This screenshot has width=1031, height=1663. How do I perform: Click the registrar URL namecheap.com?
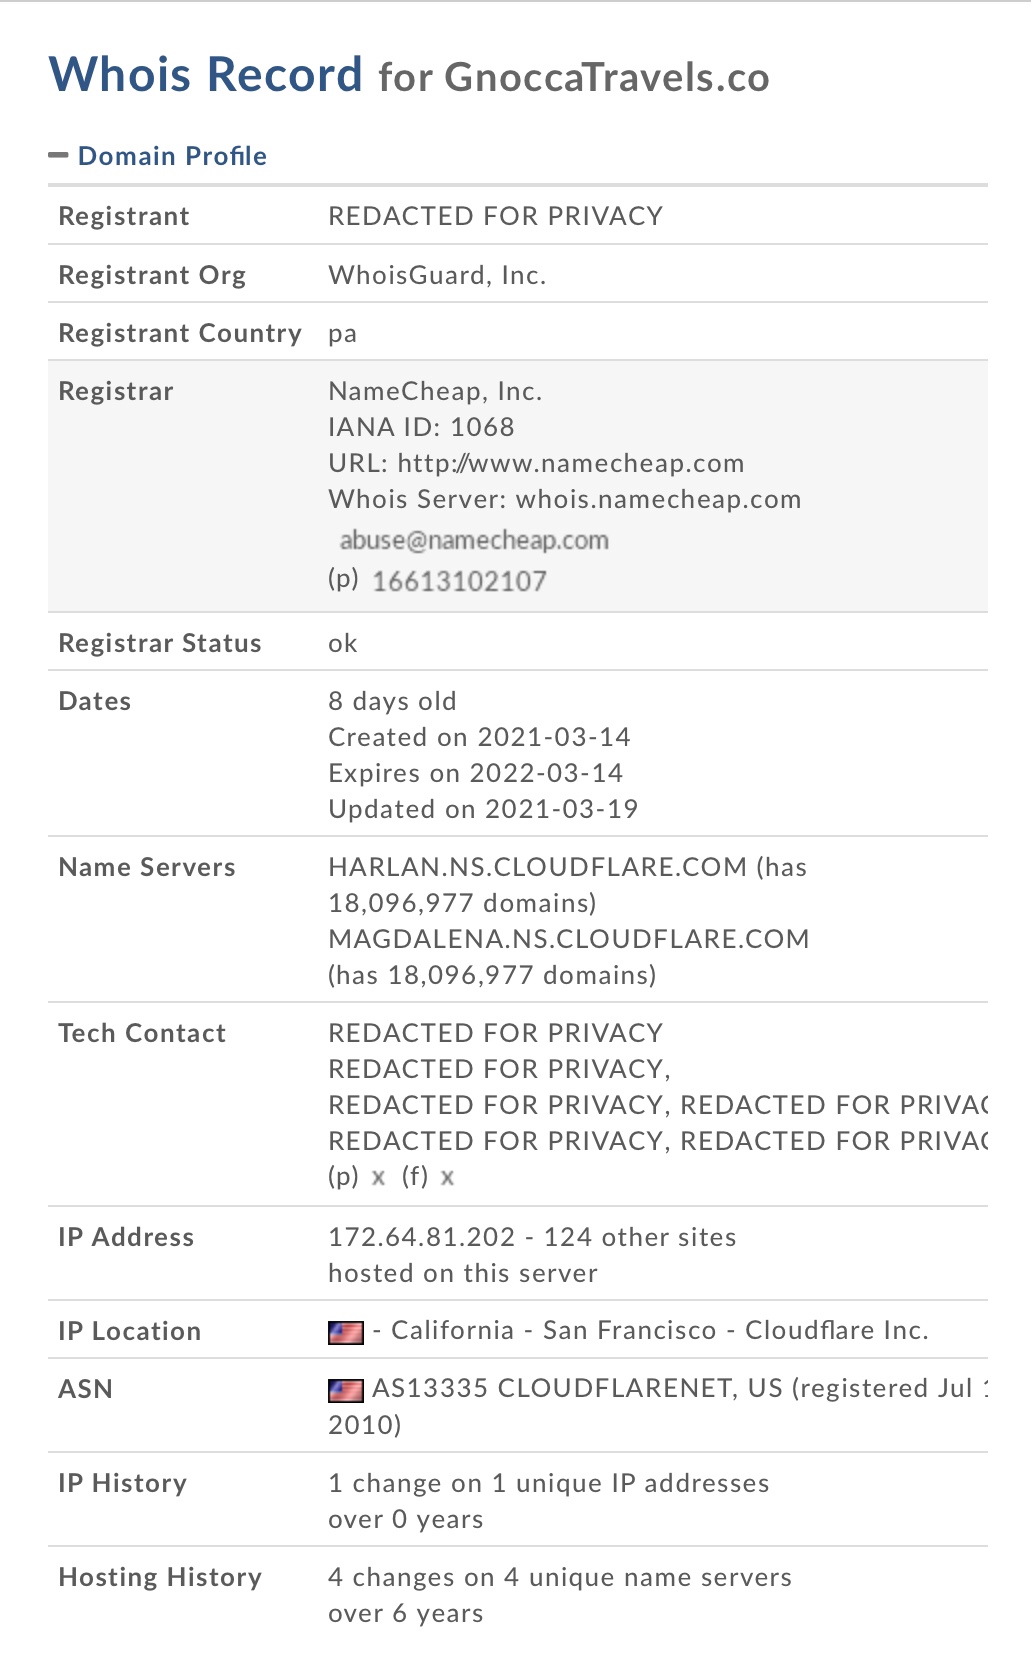570,463
